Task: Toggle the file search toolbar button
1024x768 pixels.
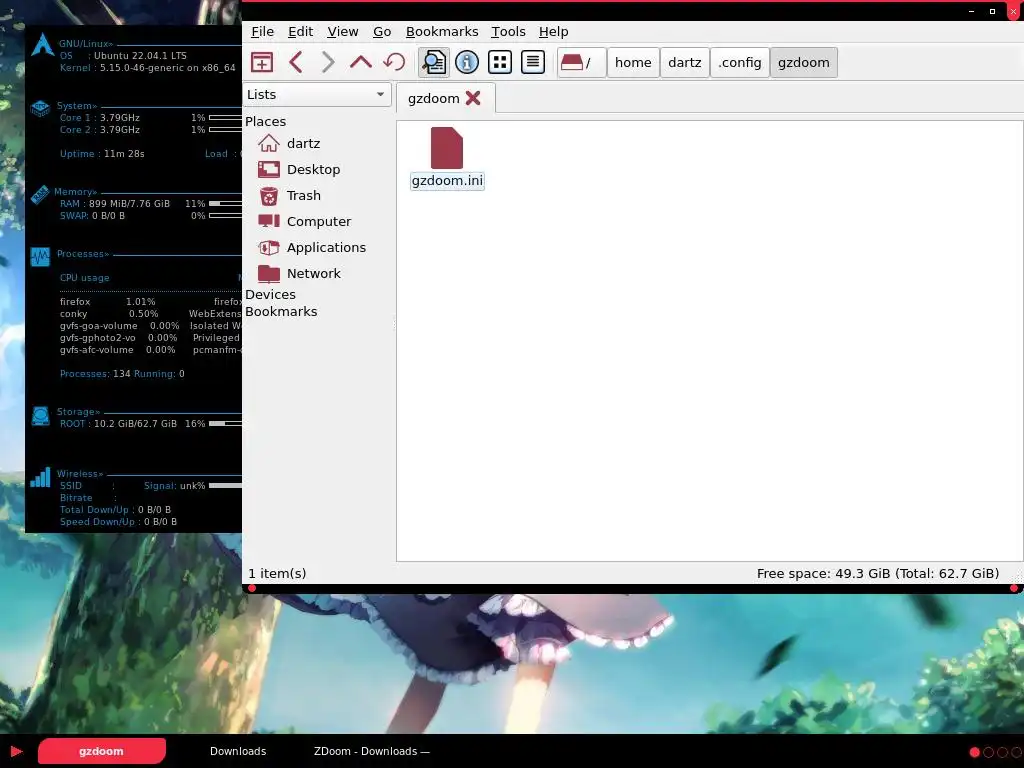Action: (x=434, y=62)
